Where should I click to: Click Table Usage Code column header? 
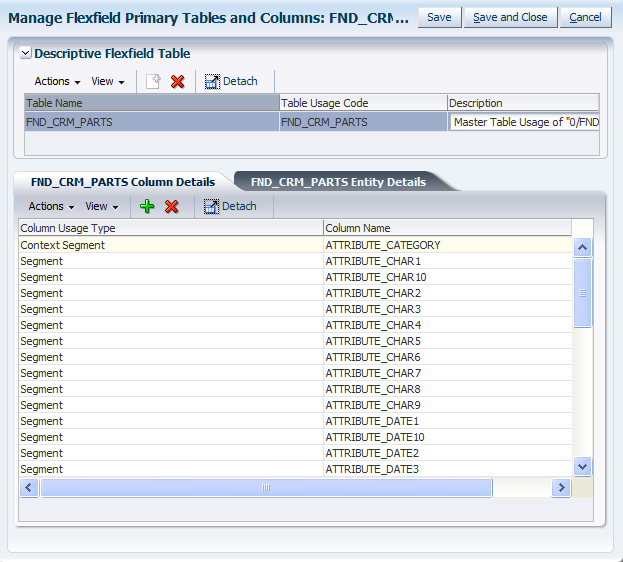point(363,103)
